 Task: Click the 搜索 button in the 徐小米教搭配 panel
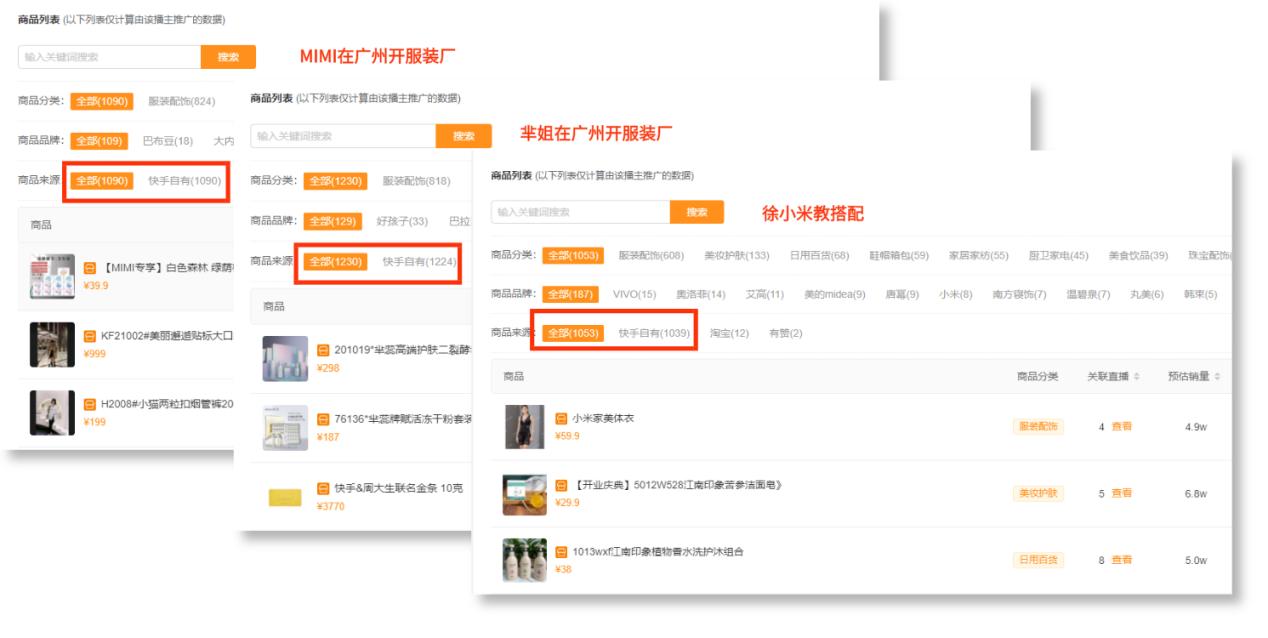click(698, 212)
